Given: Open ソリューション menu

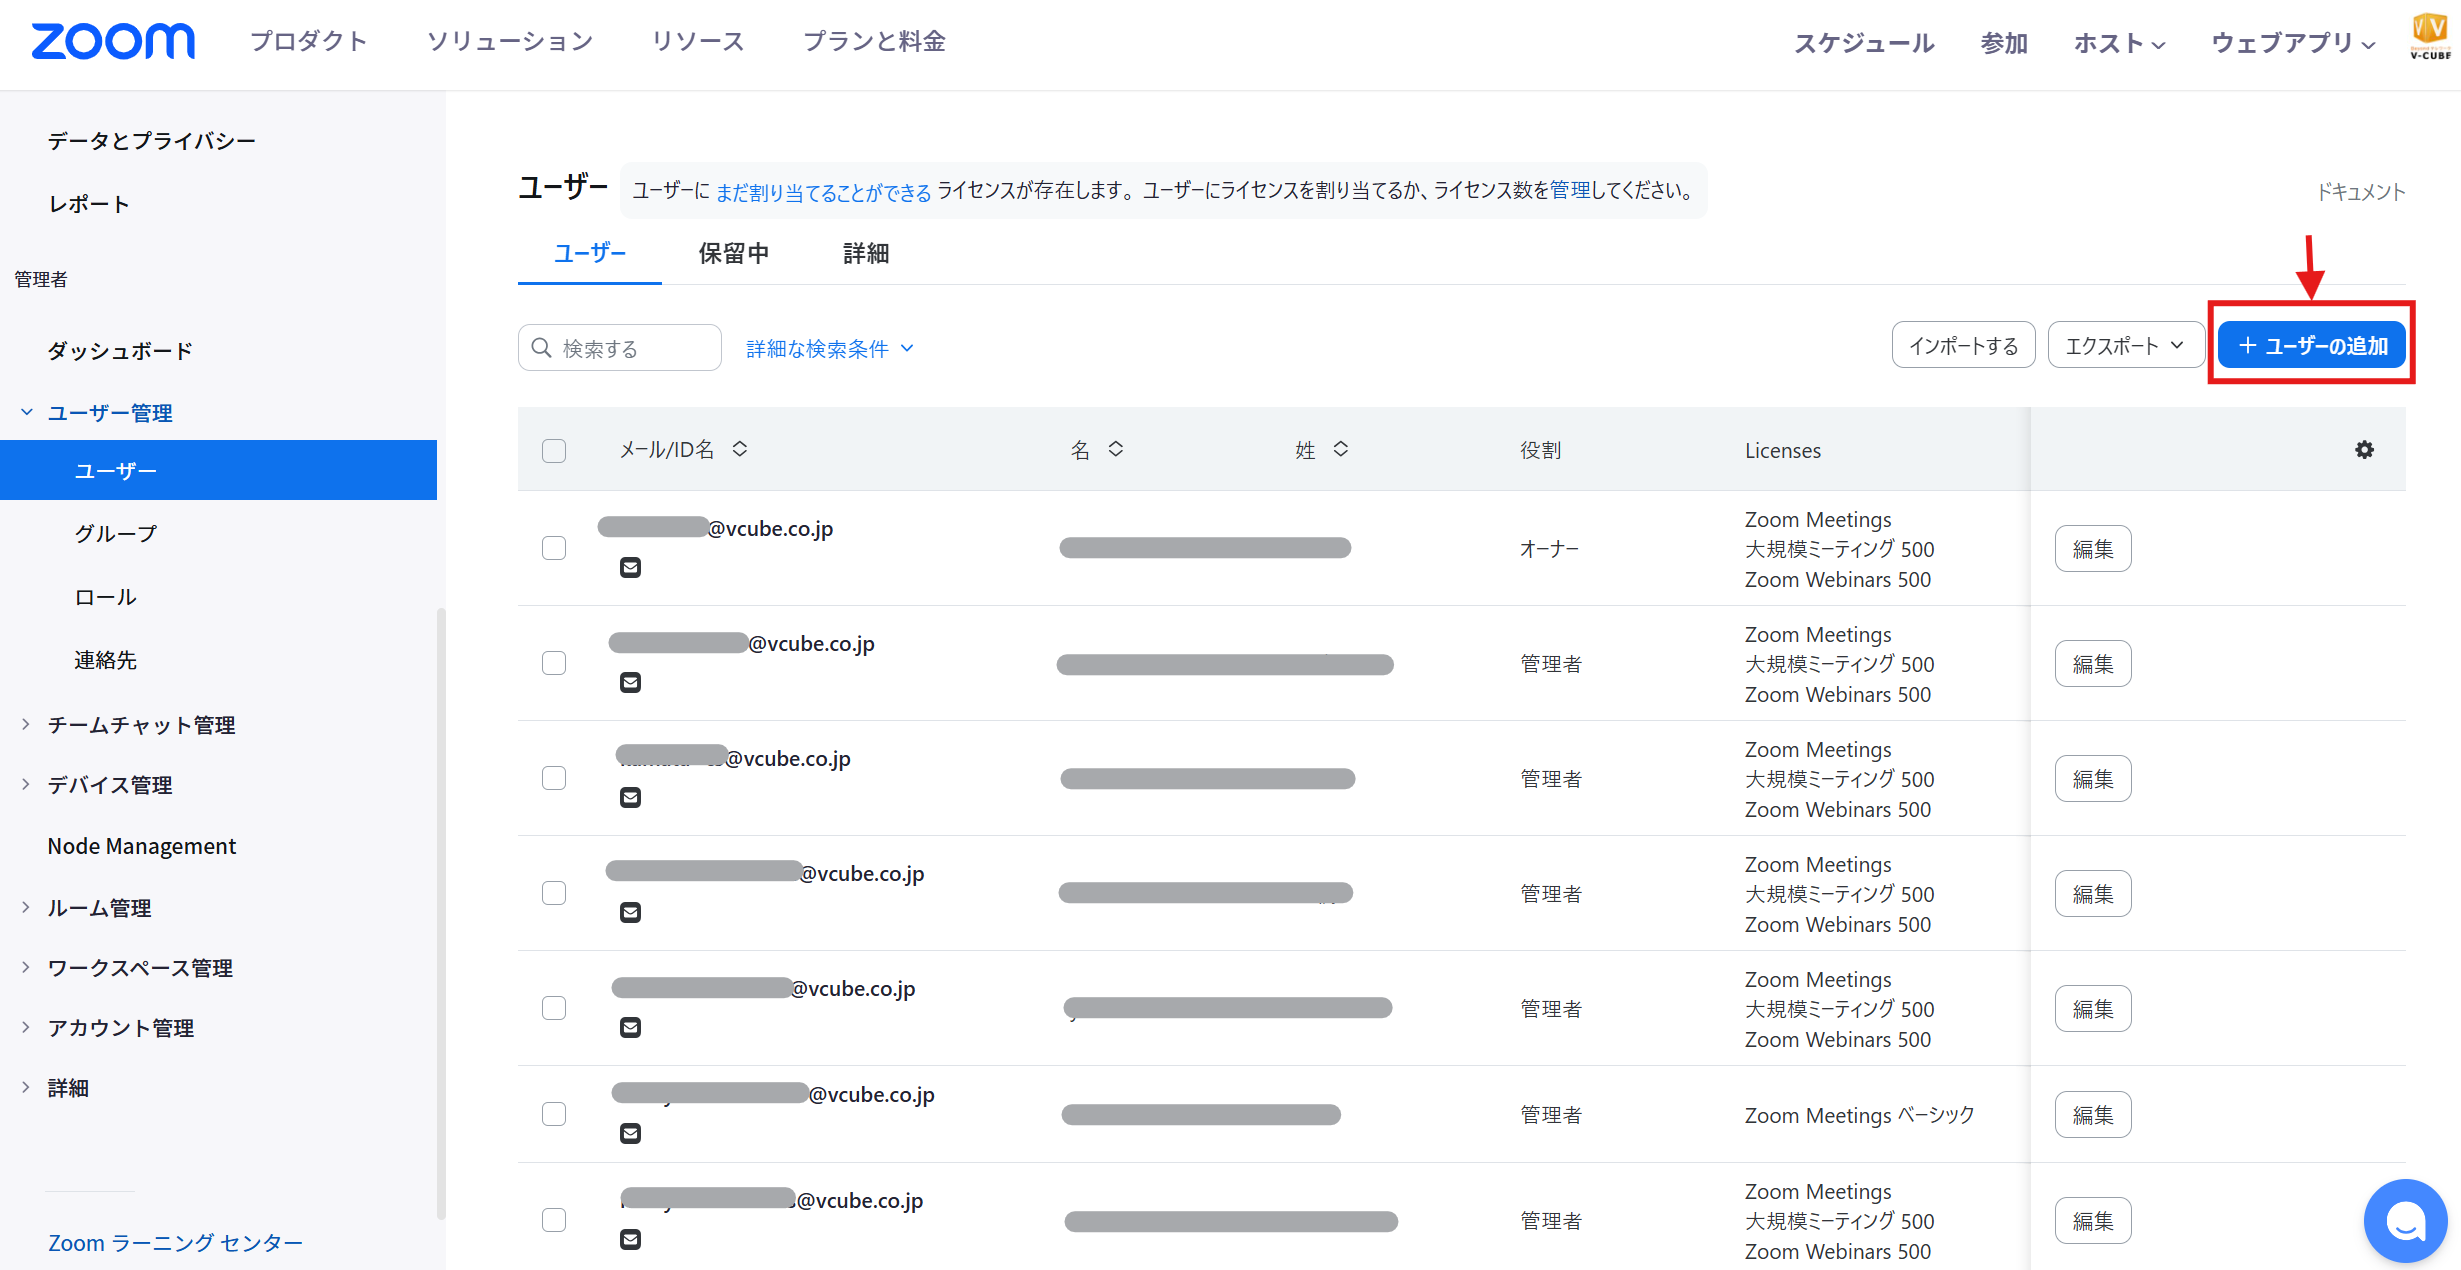Looking at the screenshot, I should tap(510, 41).
